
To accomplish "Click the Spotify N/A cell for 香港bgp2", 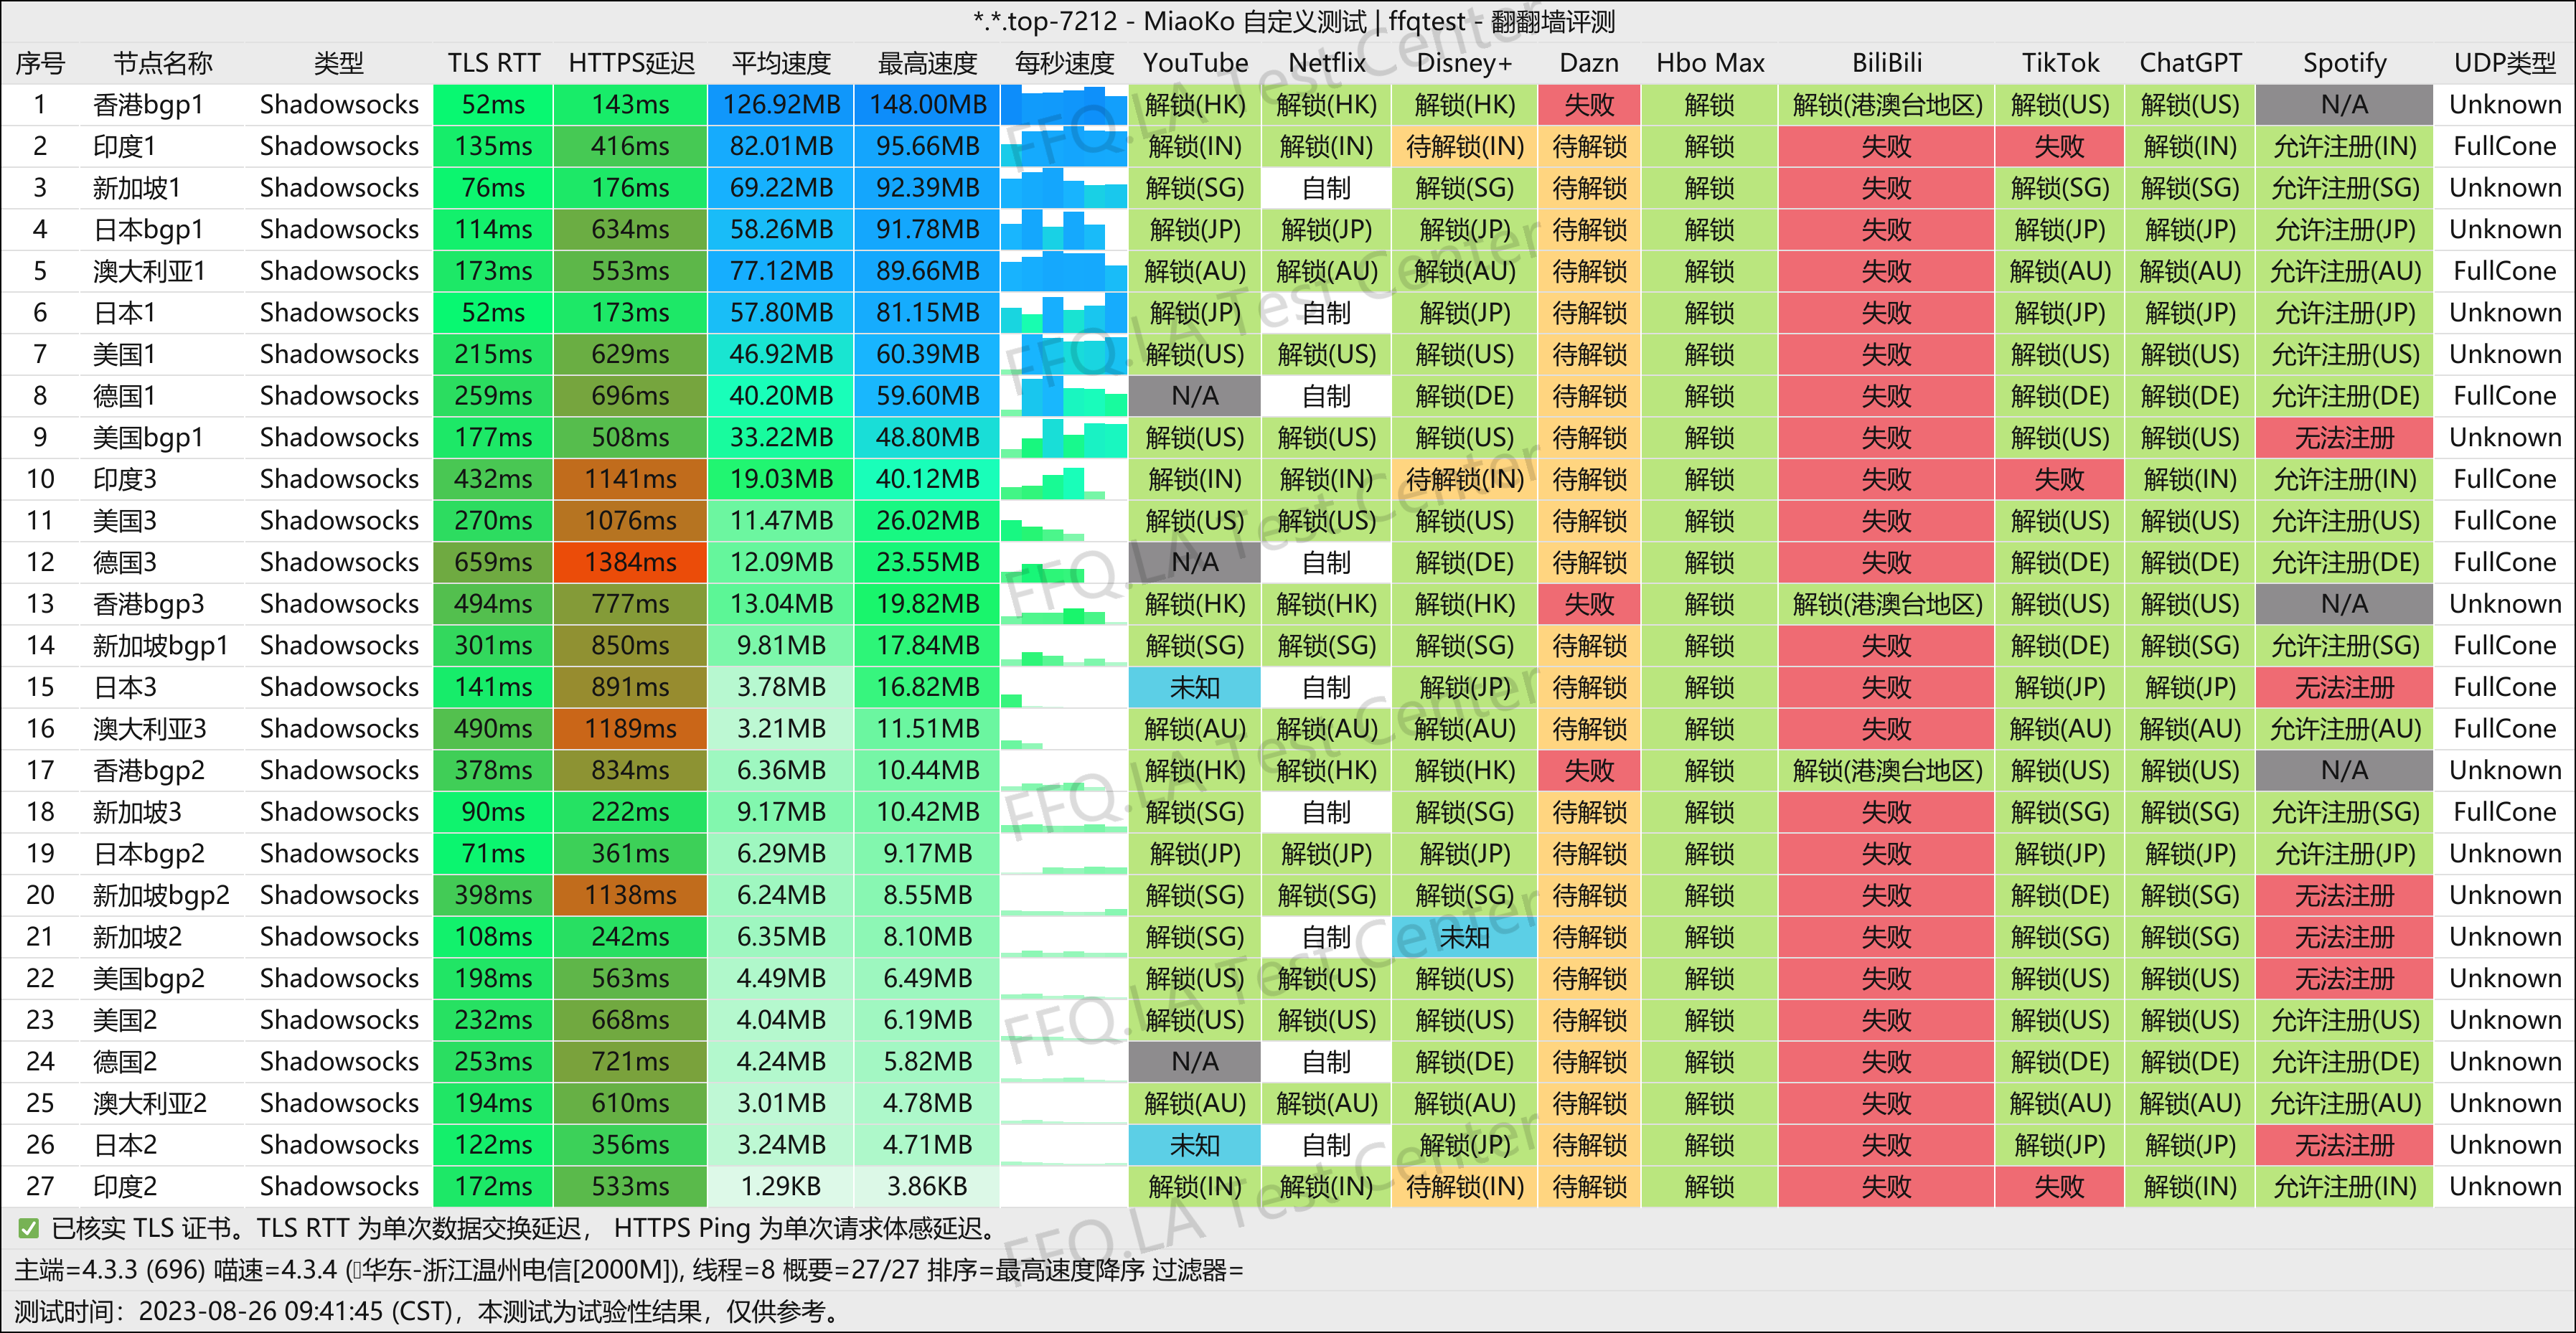I will 2344,770.
